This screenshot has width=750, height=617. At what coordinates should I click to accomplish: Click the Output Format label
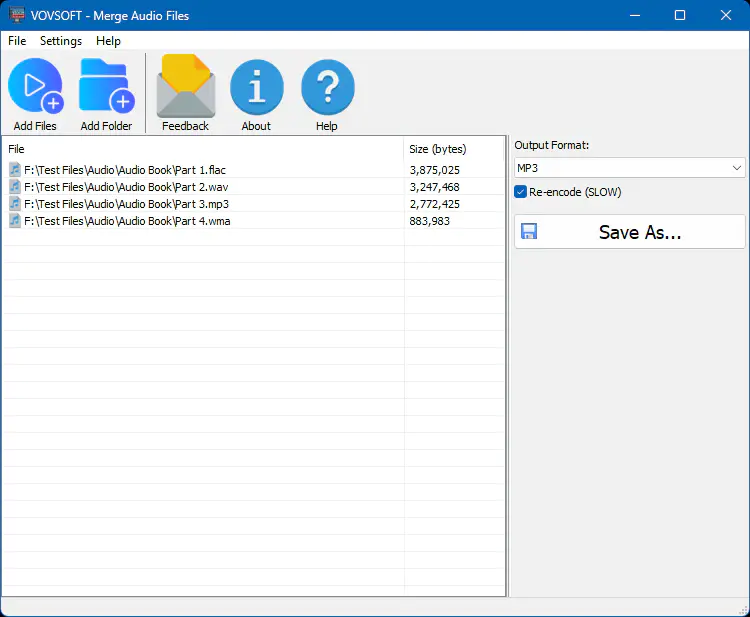pyautogui.click(x=551, y=145)
